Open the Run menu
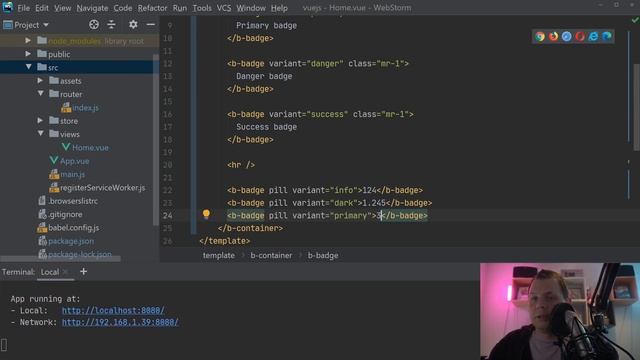The width and height of the screenshot is (640, 360). coord(180,8)
